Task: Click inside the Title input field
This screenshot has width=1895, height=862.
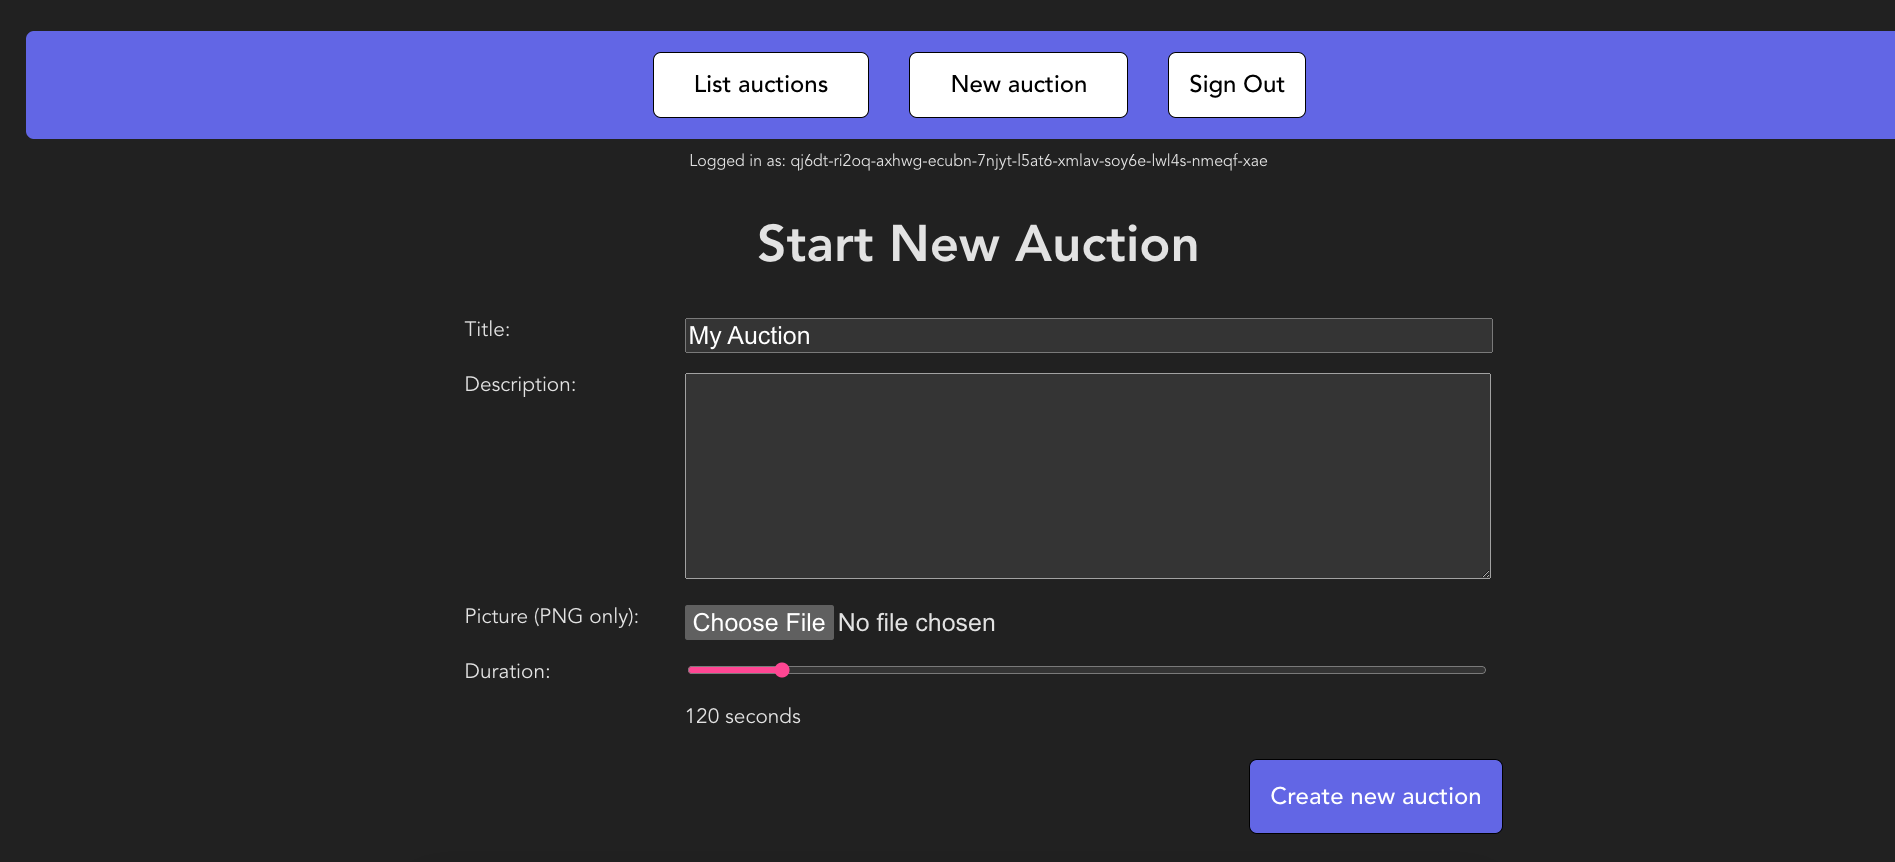Action: pyautogui.click(x=1088, y=335)
